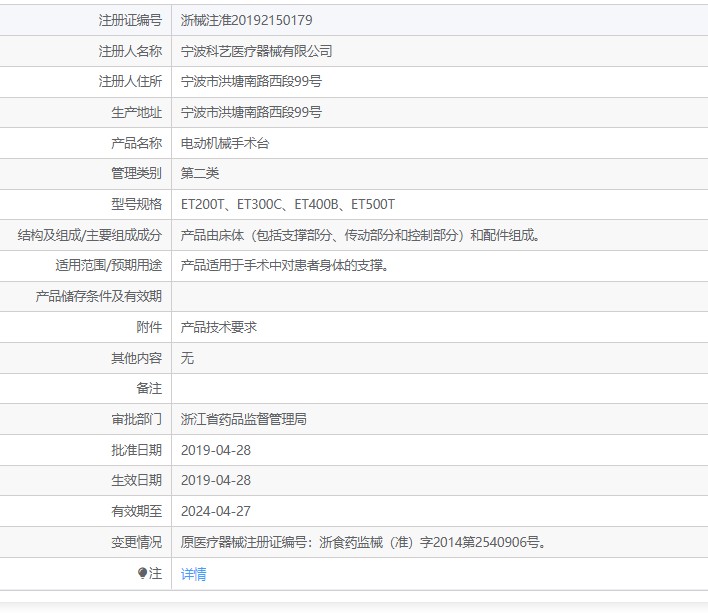
Task: Click the 变更情况 label
Action: [x=136, y=542]
